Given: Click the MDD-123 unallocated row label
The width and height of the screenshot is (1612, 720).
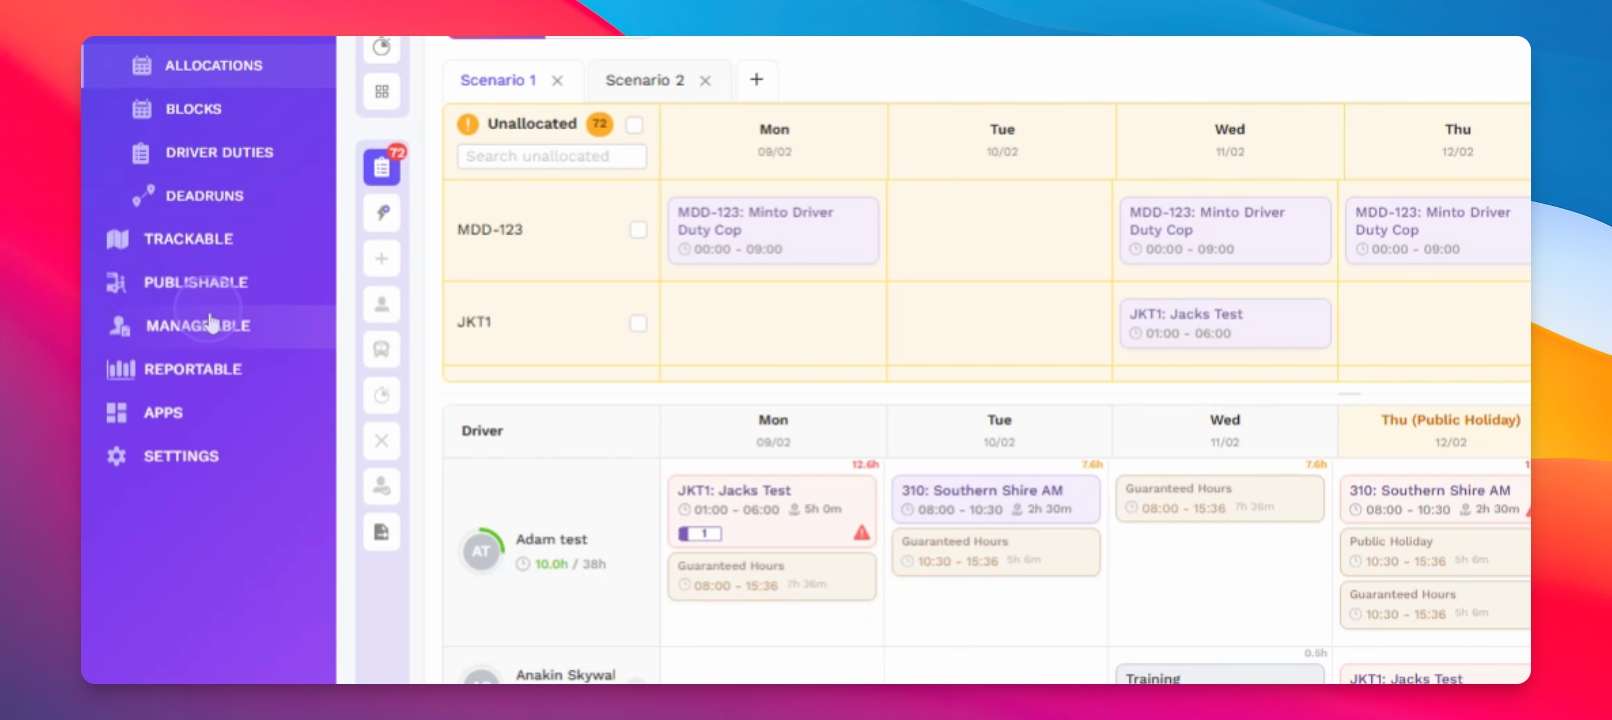Looking at the screenshot, I should coord(490,230).
